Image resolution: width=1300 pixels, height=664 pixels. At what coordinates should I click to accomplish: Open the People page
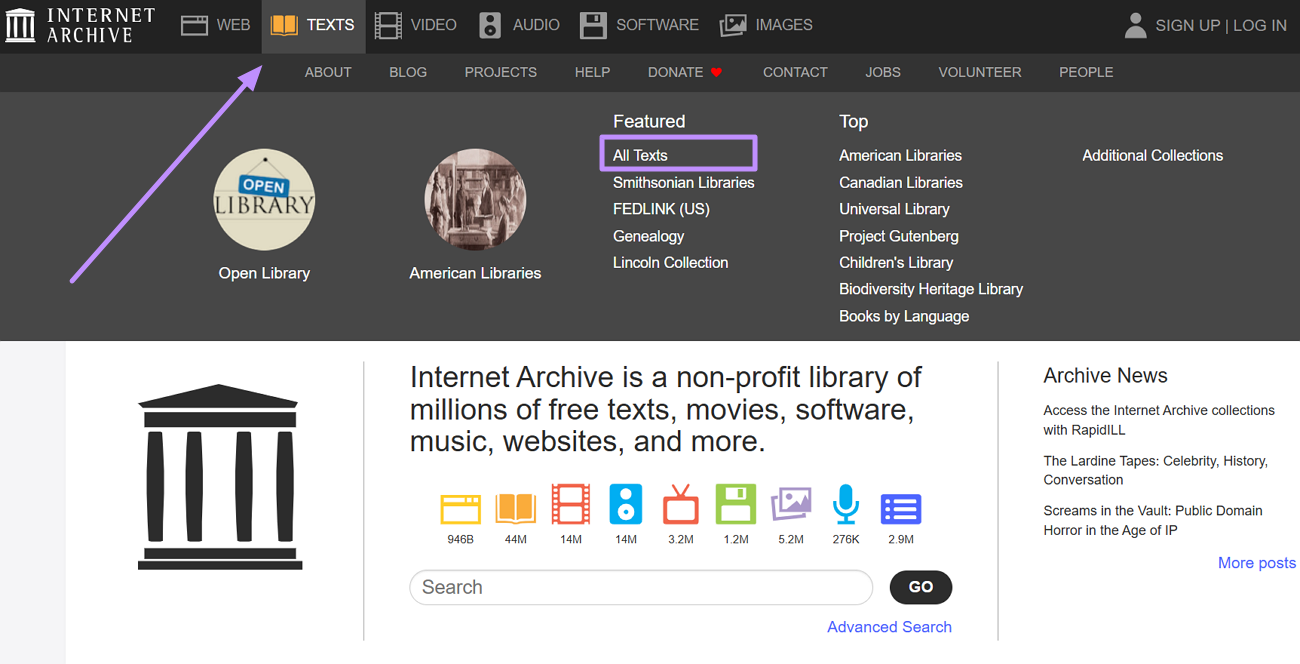(x=1086, y=72)
